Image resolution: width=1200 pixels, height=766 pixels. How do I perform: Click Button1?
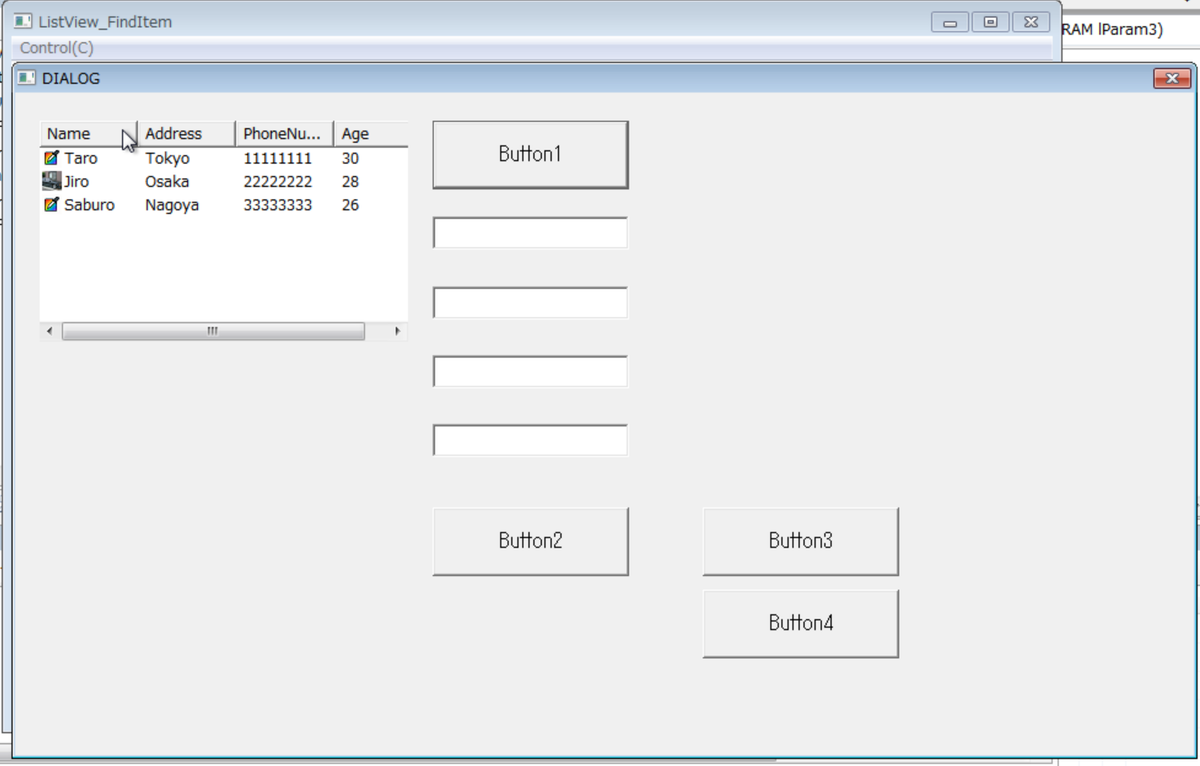tap(530, 154)
